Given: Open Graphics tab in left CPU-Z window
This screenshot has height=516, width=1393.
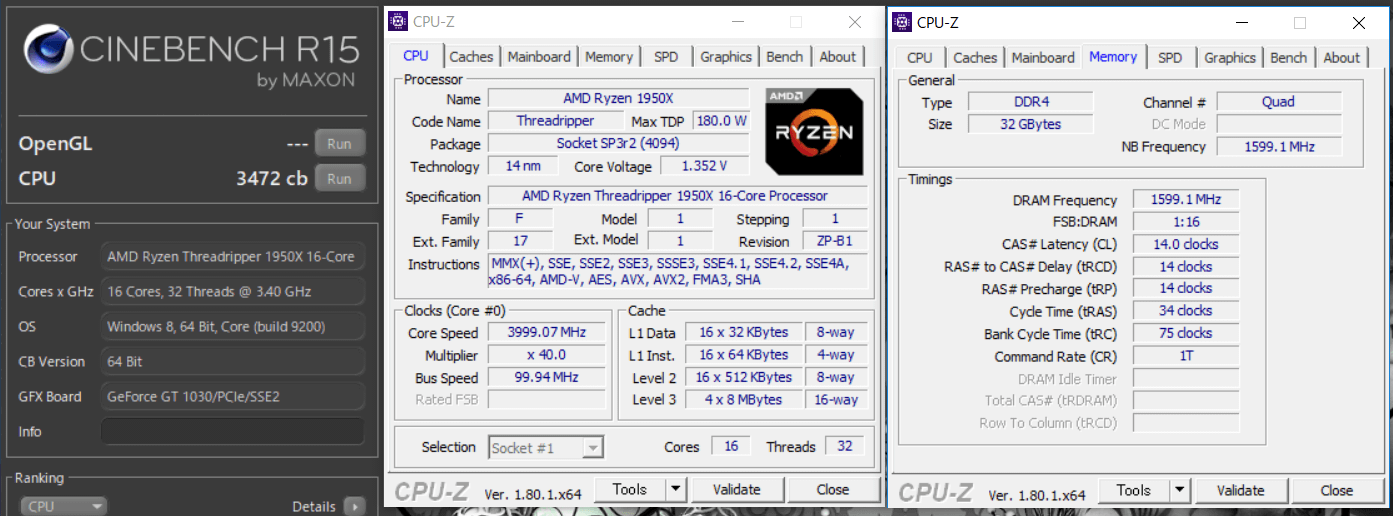Looking at the screenshot, I should pos(726,57).
